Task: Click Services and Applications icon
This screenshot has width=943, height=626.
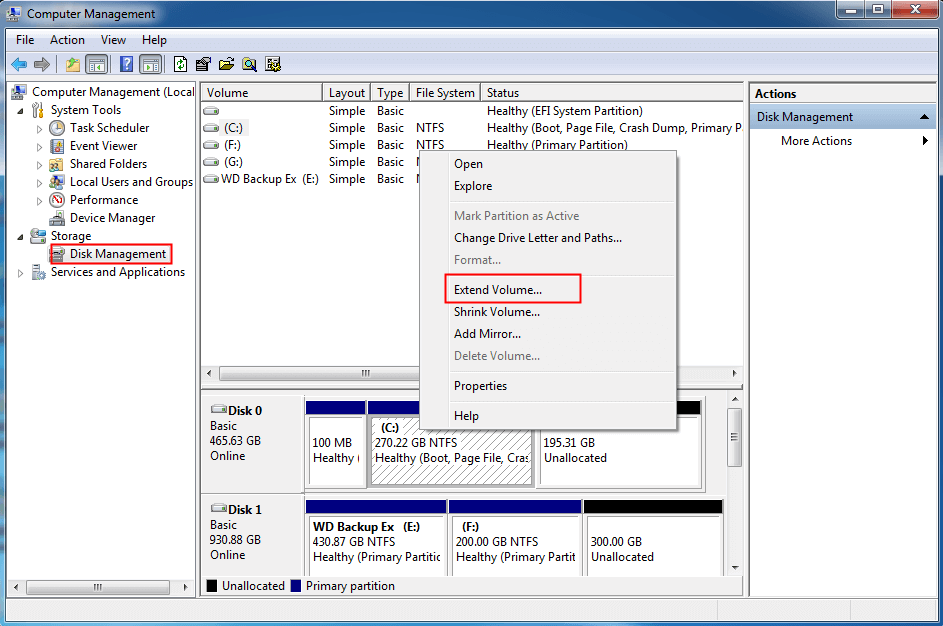Action: (x=38, y=272)
